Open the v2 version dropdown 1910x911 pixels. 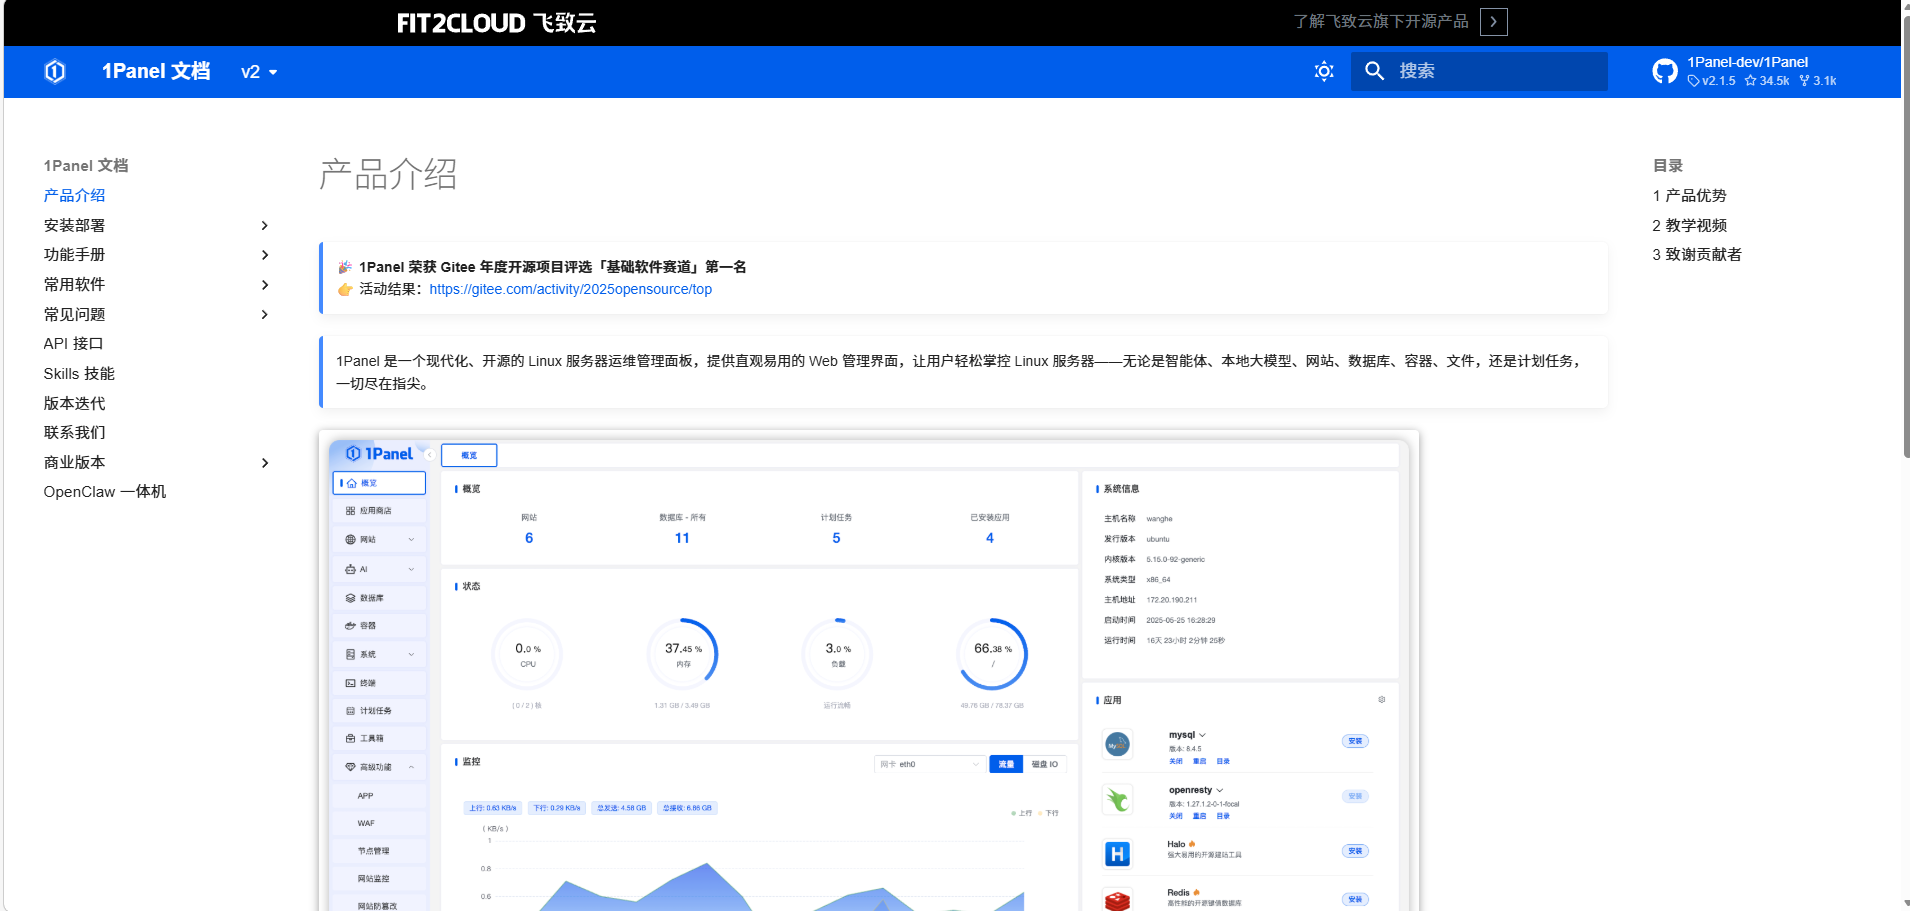(x=259, y=72)
